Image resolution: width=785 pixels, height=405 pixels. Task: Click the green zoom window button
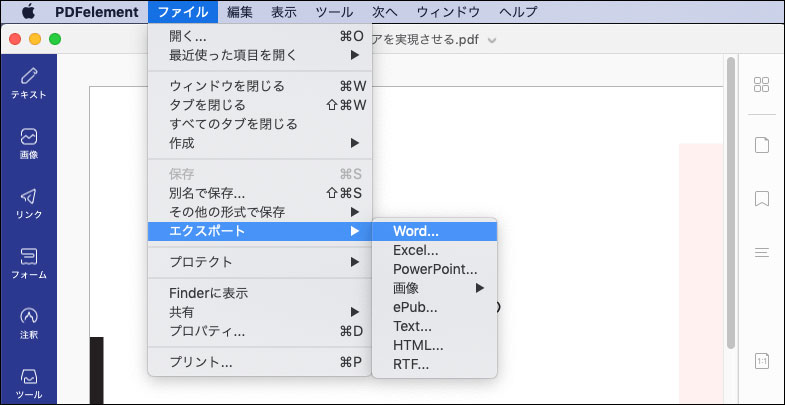click(55, 39)
